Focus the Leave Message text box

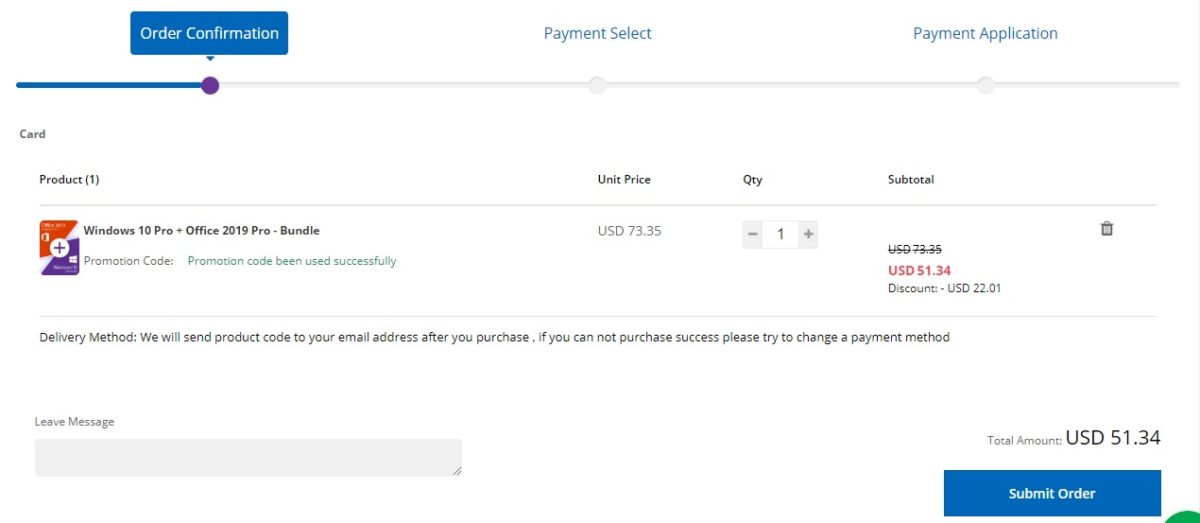[248, 457]
